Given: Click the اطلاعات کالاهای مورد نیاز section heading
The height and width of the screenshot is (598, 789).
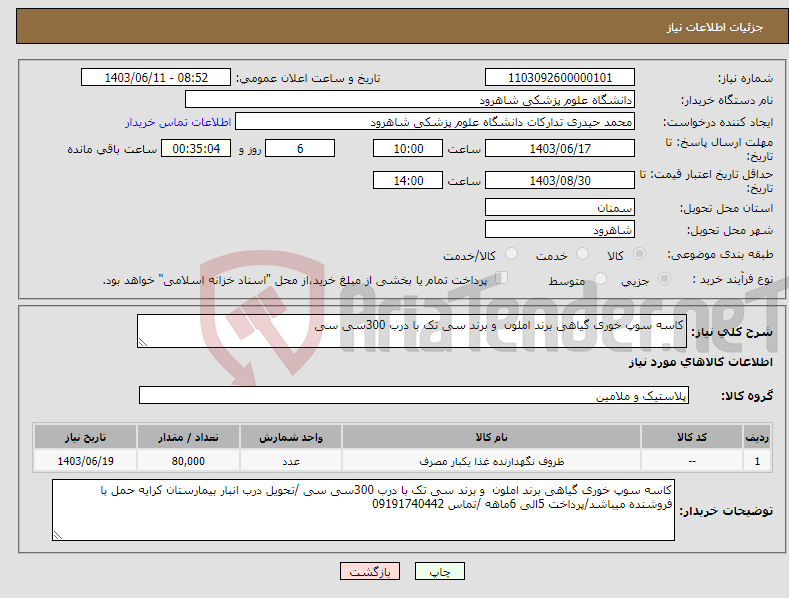Looking at the screenshot, I should (700, 362).
